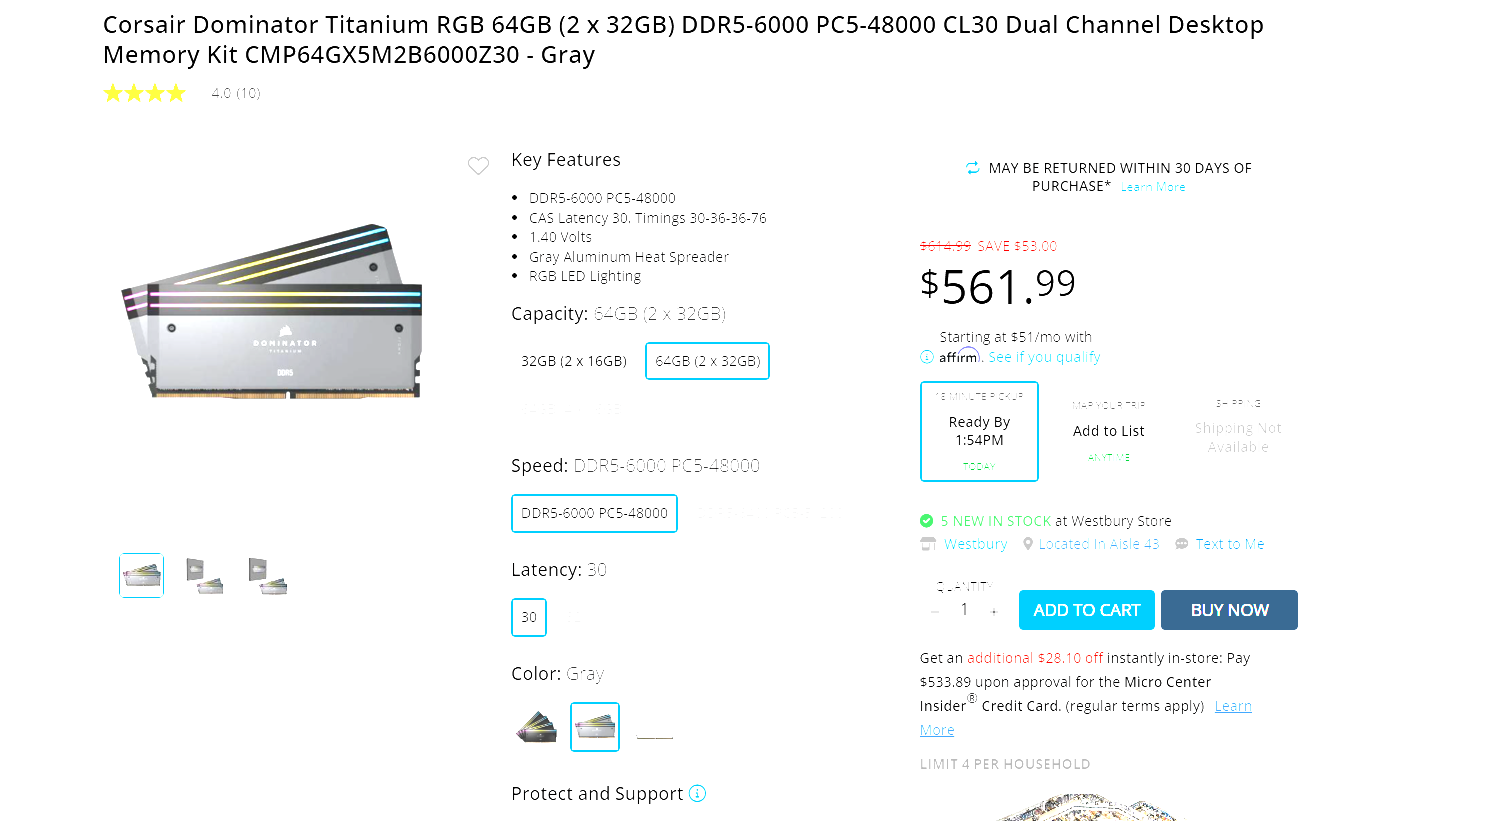The width and height of the screenshot is (1495, 821).
Task: Select the 32GB (2 x 16GB) capacity
Action: (574, 361)
